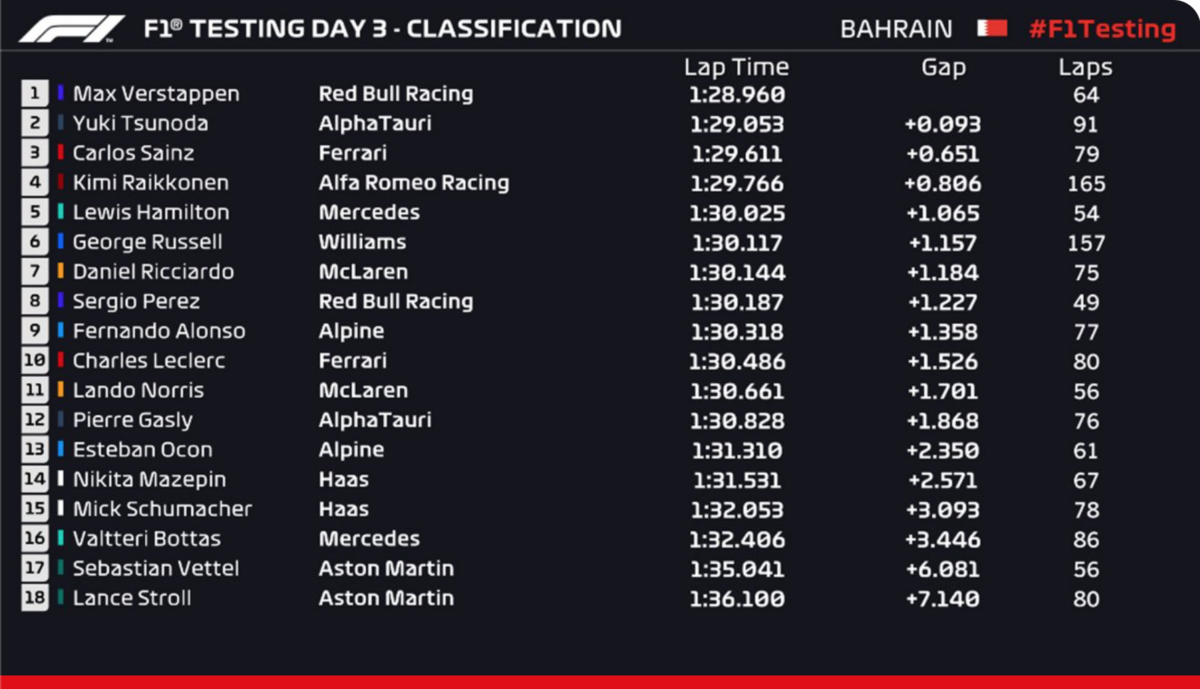1200x689 pixels.
Task: Open the #F1Testing hashtag
Action: point(1102,29)
